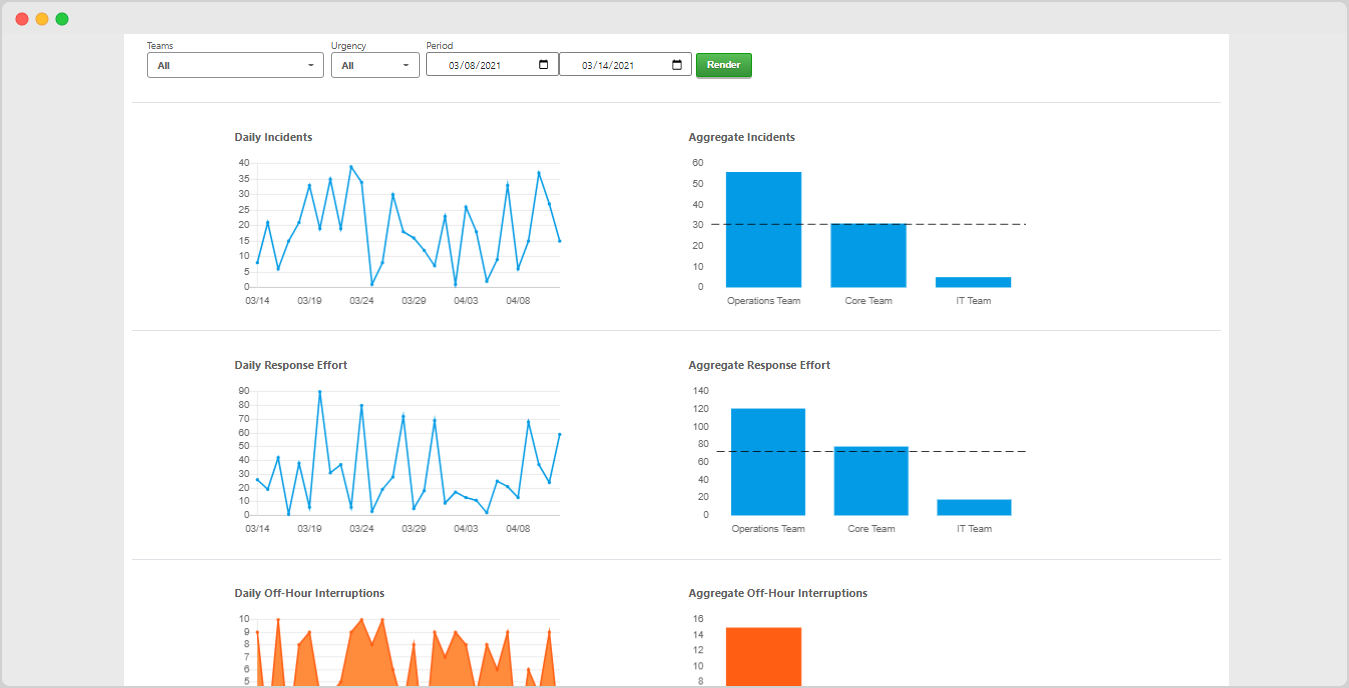Click the end date field 03/14/2021
The image size is (1349, 688).
pos(625,65)
